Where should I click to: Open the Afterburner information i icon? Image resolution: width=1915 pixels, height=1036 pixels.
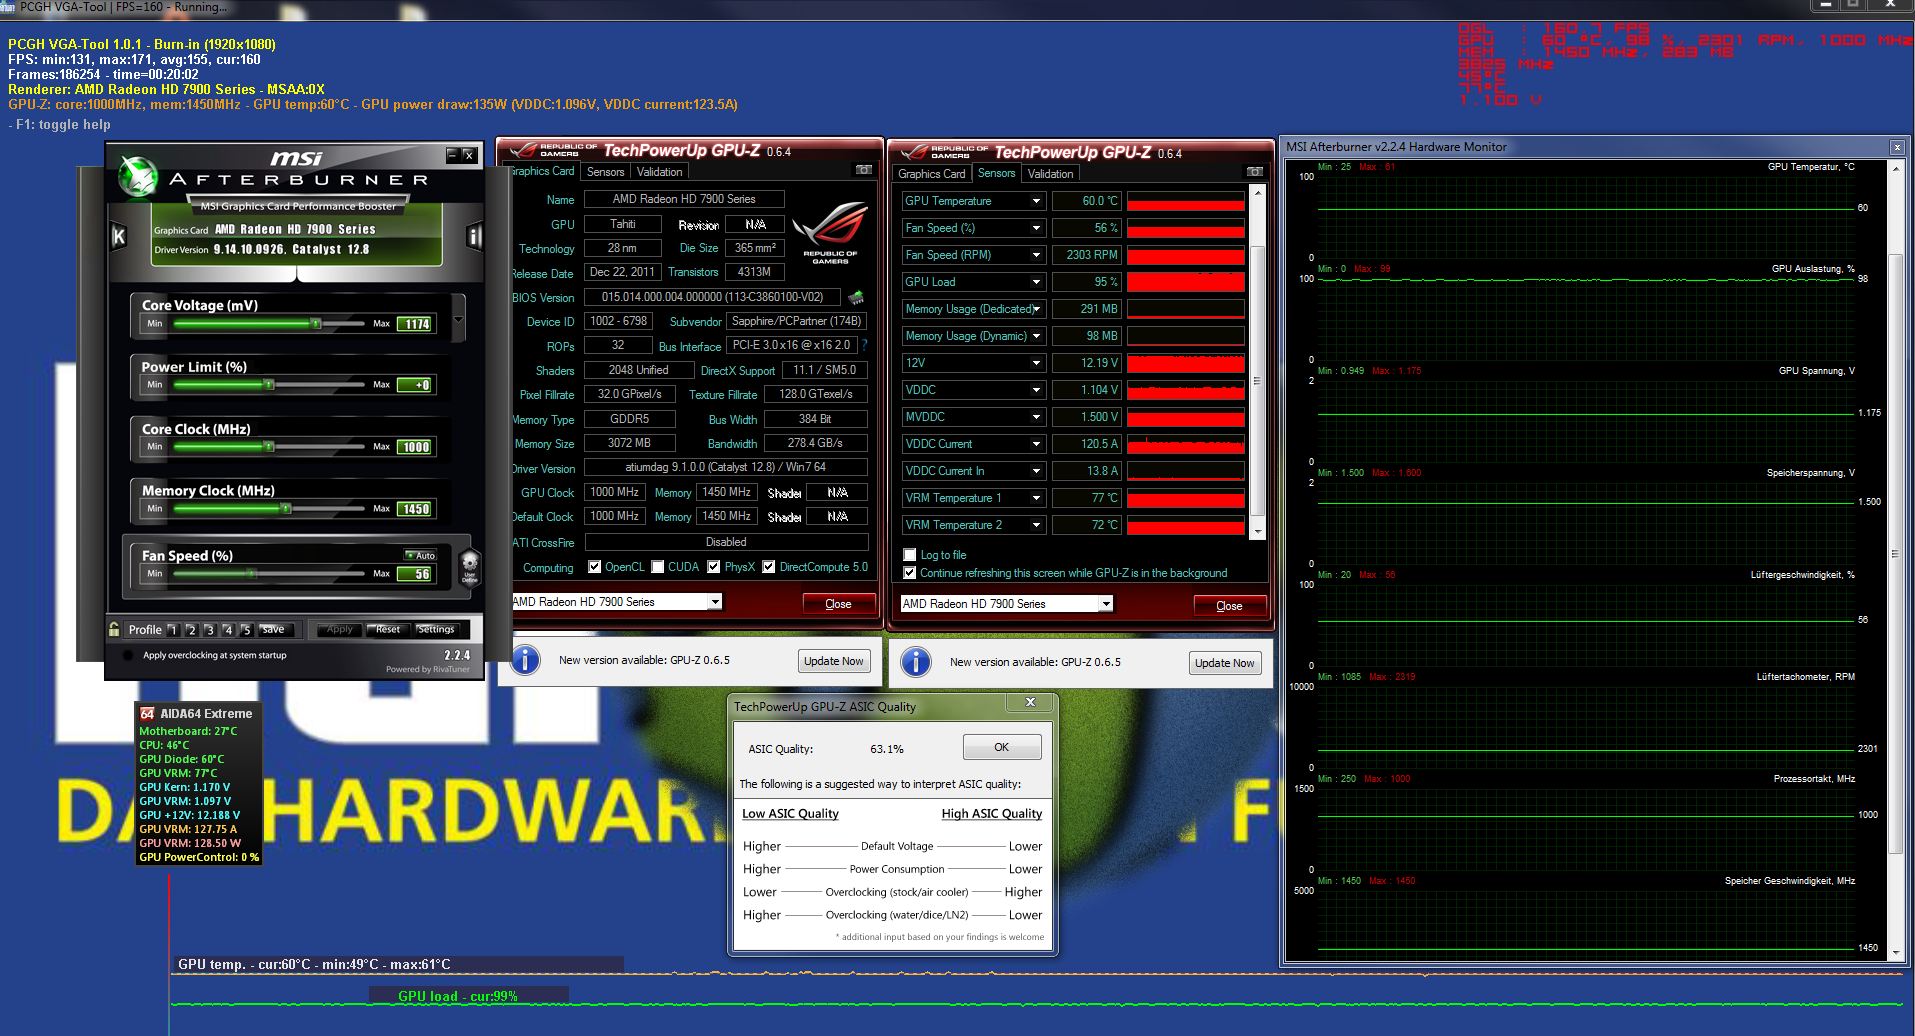[474, 237]
